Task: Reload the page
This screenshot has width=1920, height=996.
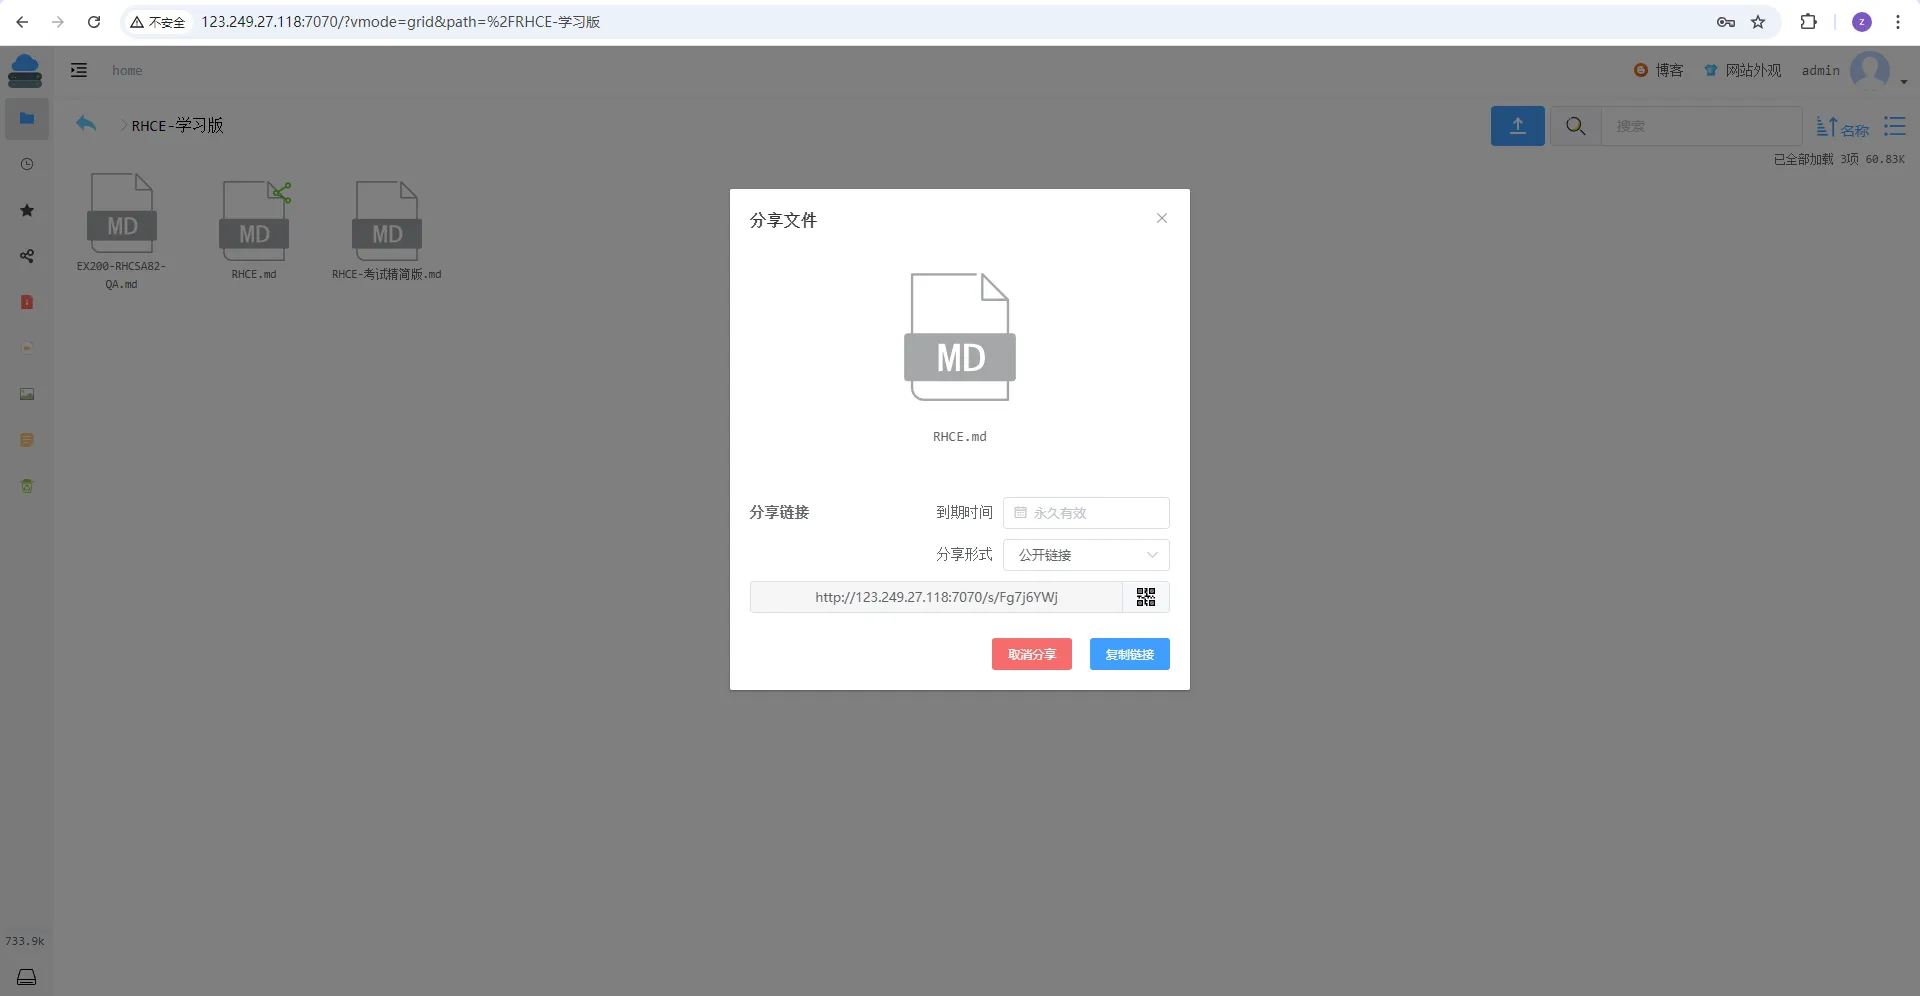Action: [x=94, y=22]
